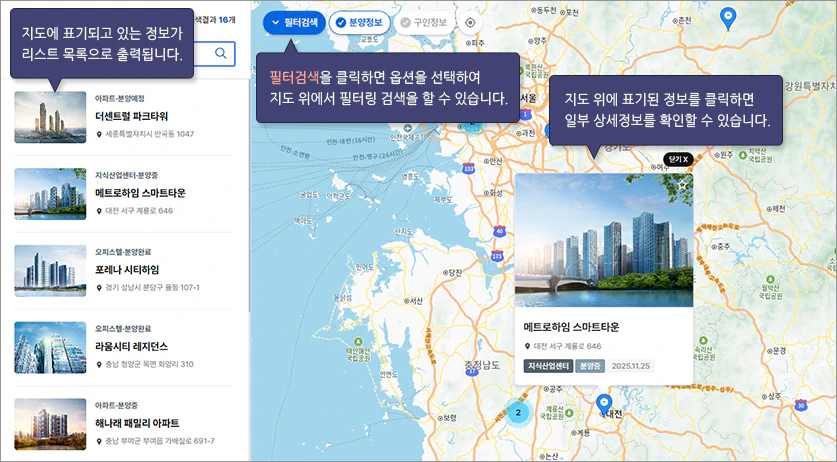Viewport: 837px width, 462px height.
Task: Click the 계룡산 국립공원 park icon
Action: [x=570, y=413]
